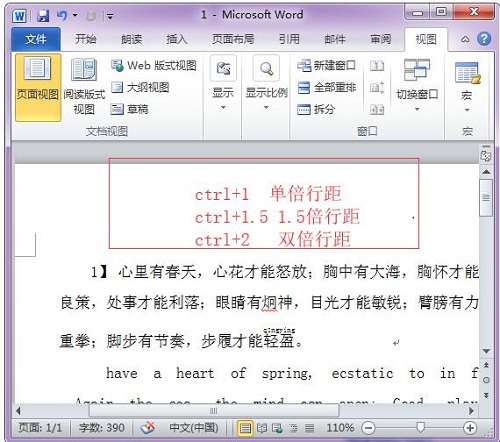
Task: Click the proofing errors icon in status bar
Action: coord(147,428)
